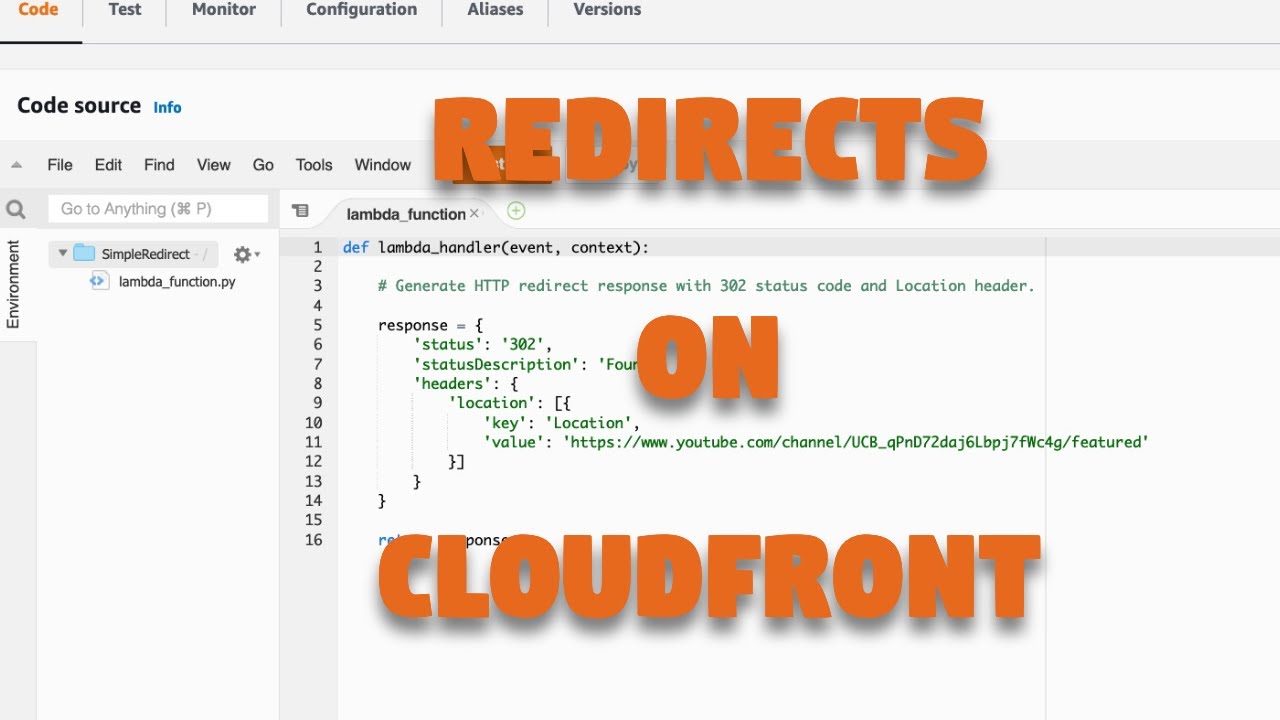1280x720 pixels.
Task: Click the python file icon for lambda_function.py
Action: click(x=98, y=281)
